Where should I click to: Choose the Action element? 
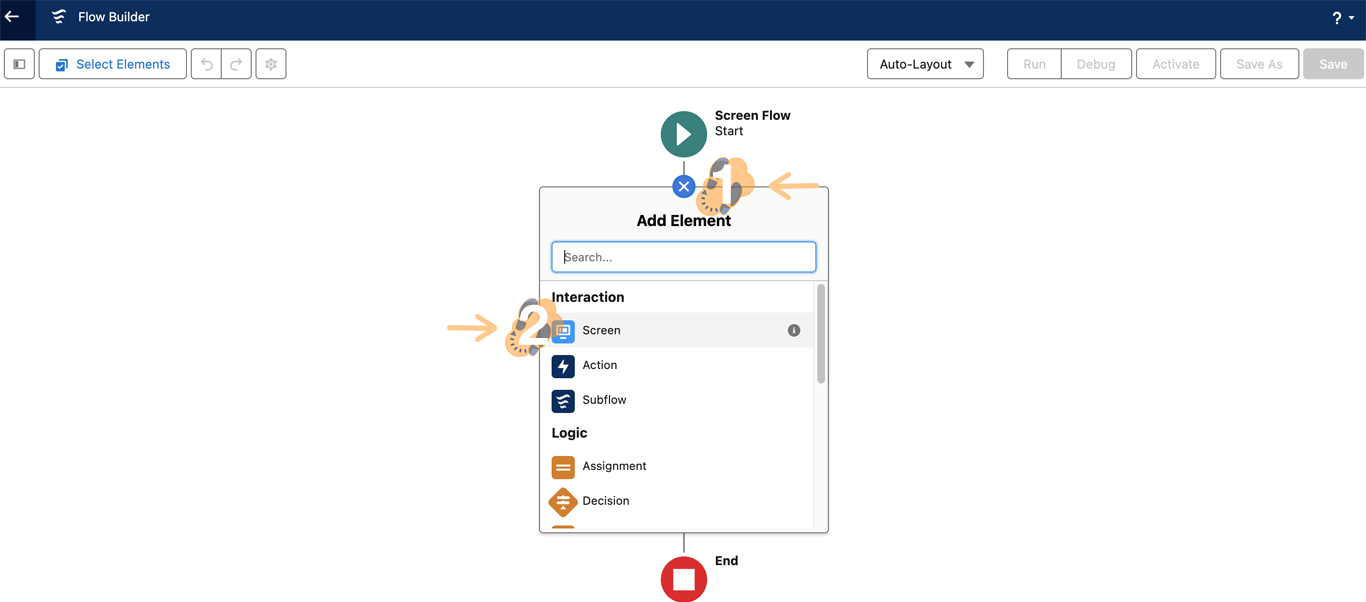[x=600, y=365]
